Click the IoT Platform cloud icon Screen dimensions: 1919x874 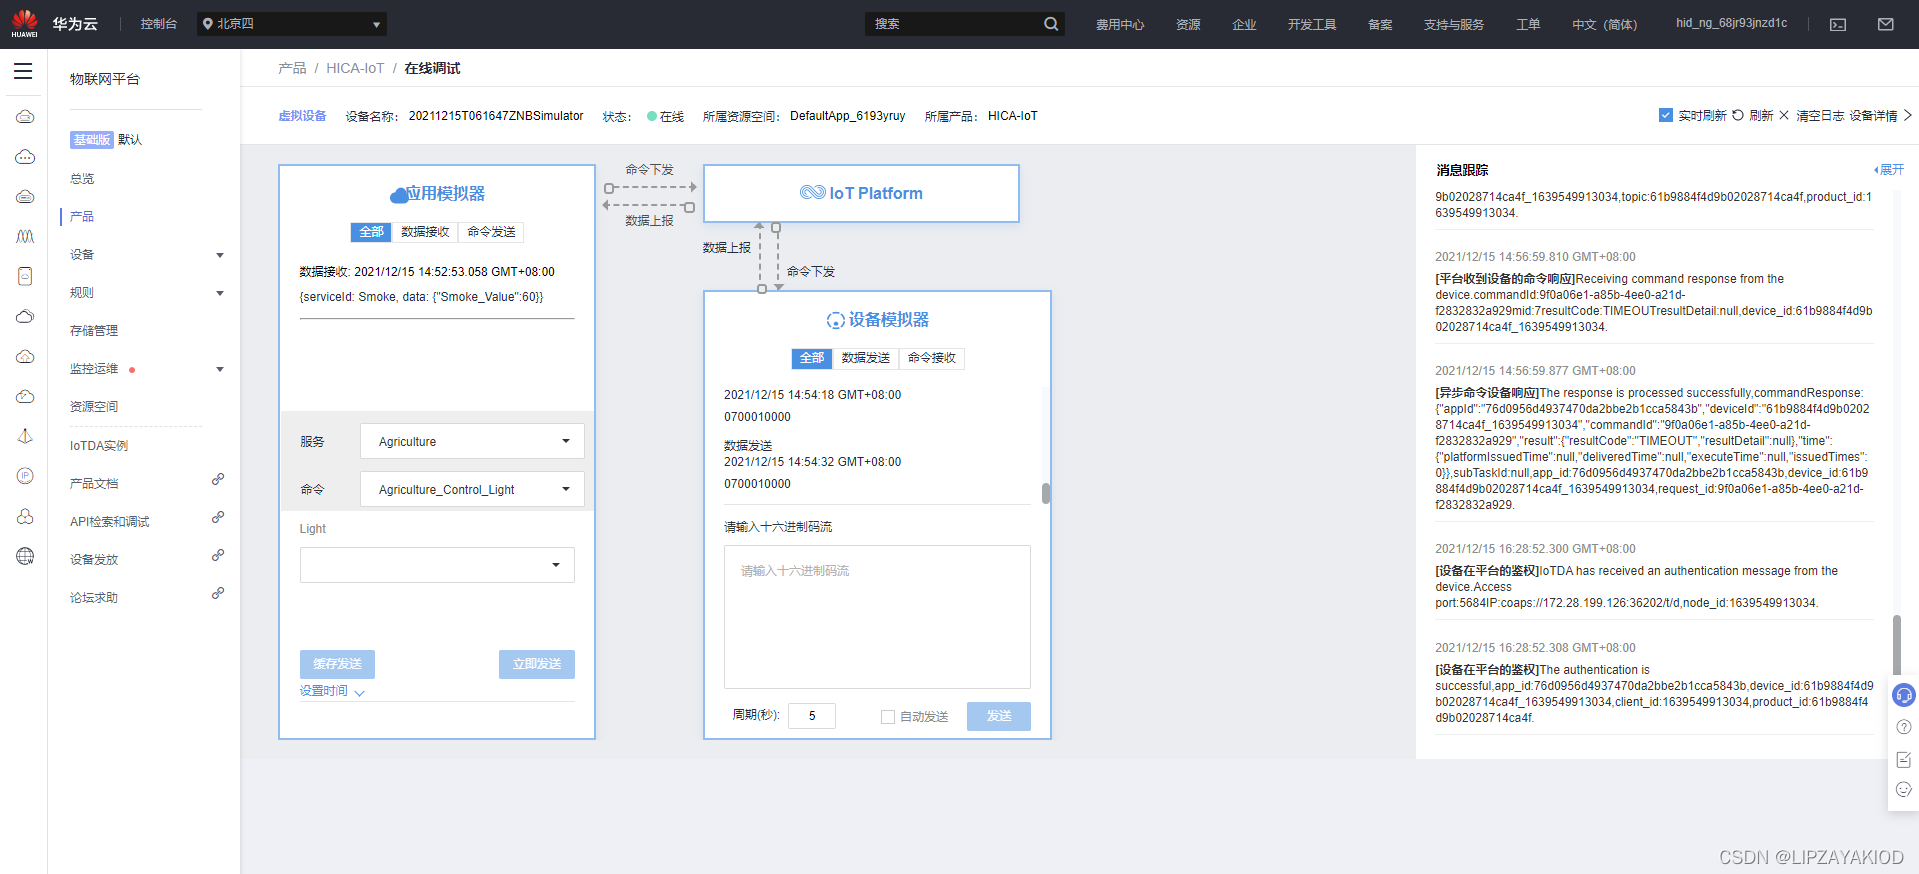point(812,192)
